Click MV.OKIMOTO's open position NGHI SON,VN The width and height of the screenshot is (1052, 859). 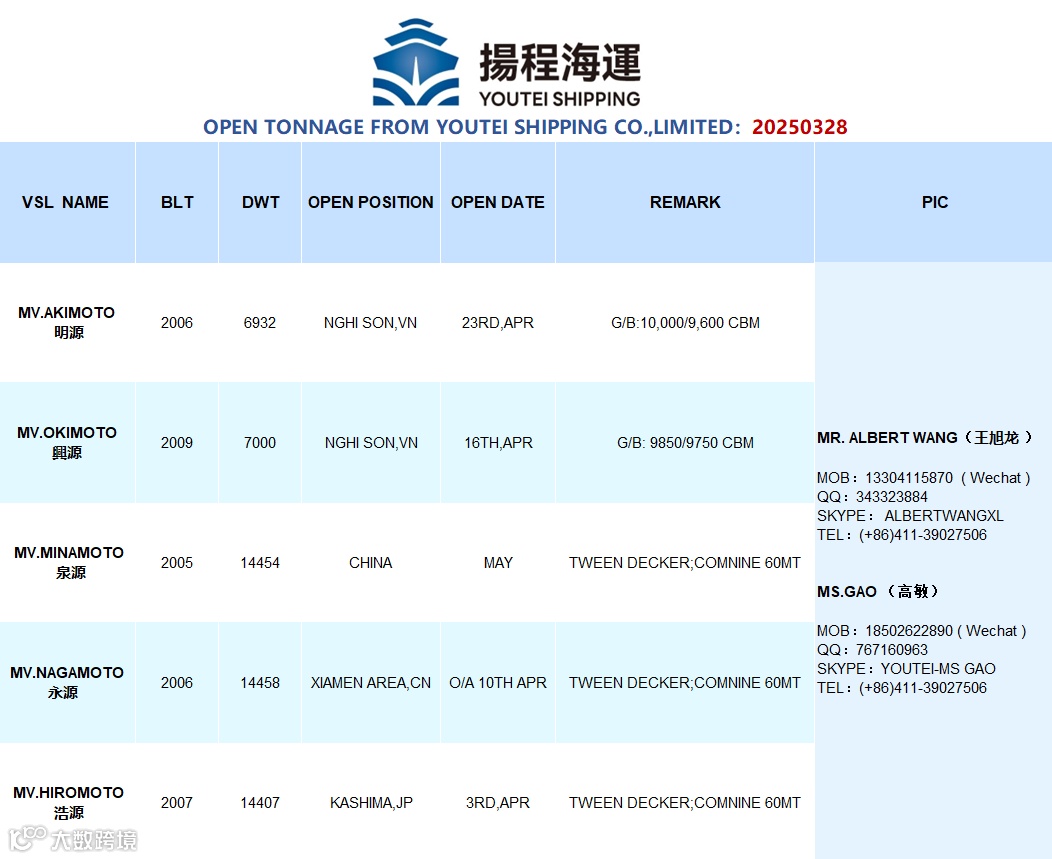(x=371, y=443)
